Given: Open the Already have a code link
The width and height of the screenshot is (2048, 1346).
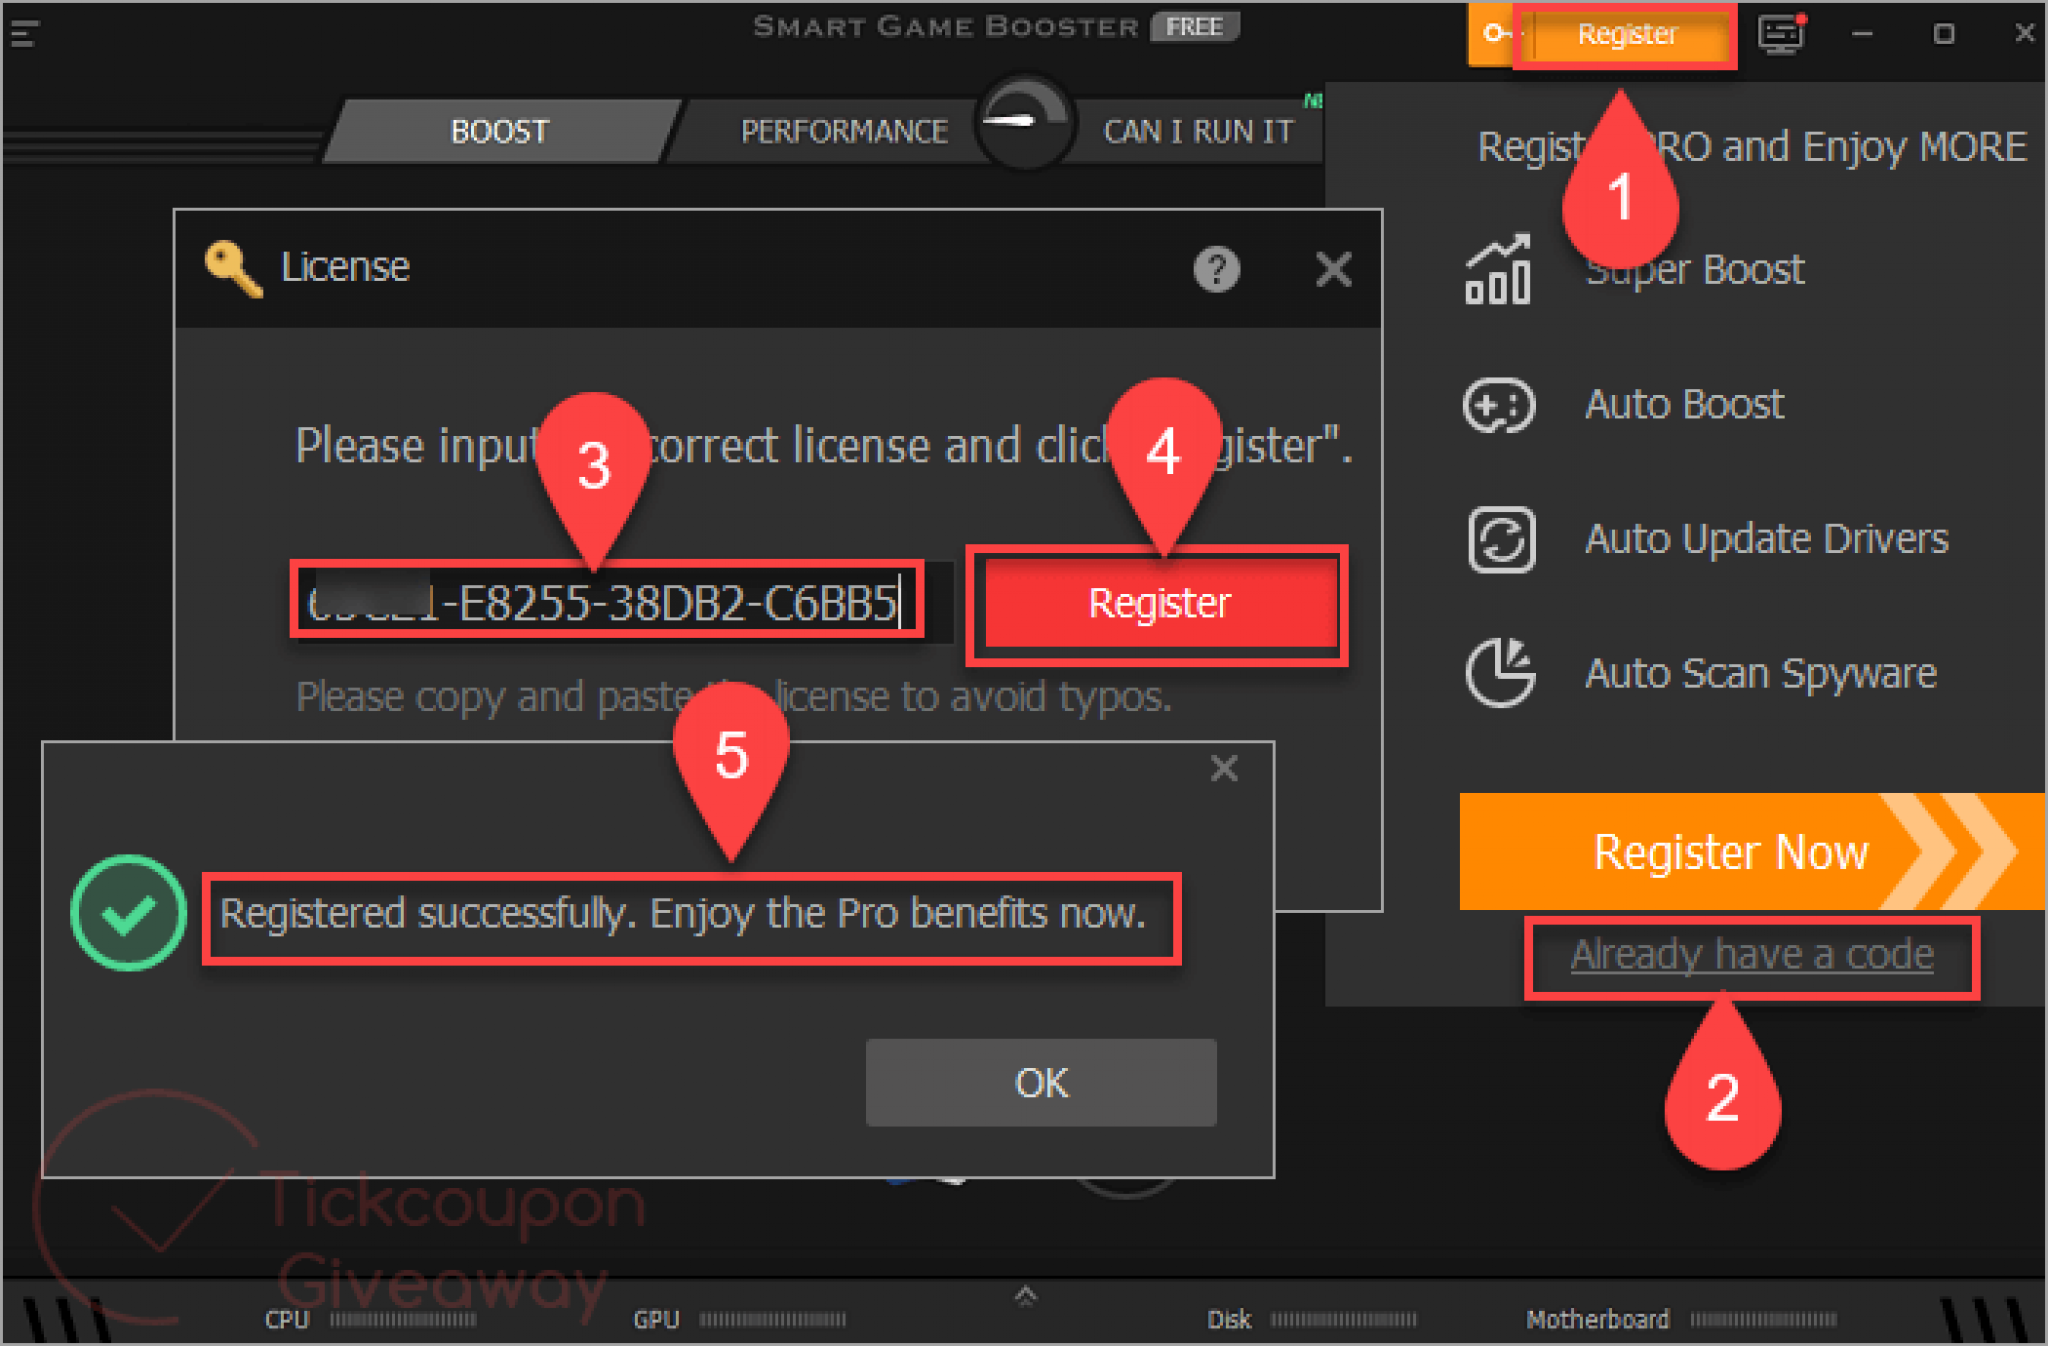Looking at the screenshot, I should tap(1752, 955).
